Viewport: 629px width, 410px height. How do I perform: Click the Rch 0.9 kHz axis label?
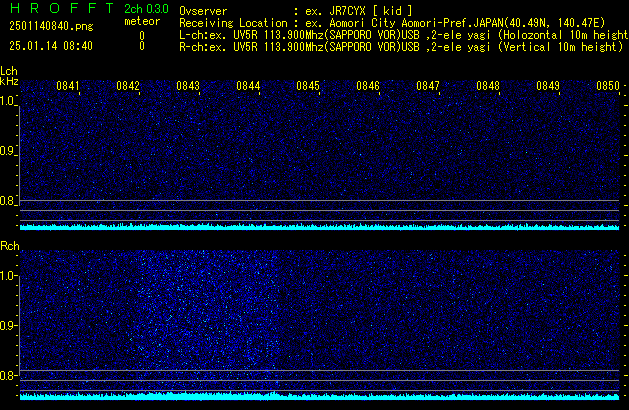7,325
